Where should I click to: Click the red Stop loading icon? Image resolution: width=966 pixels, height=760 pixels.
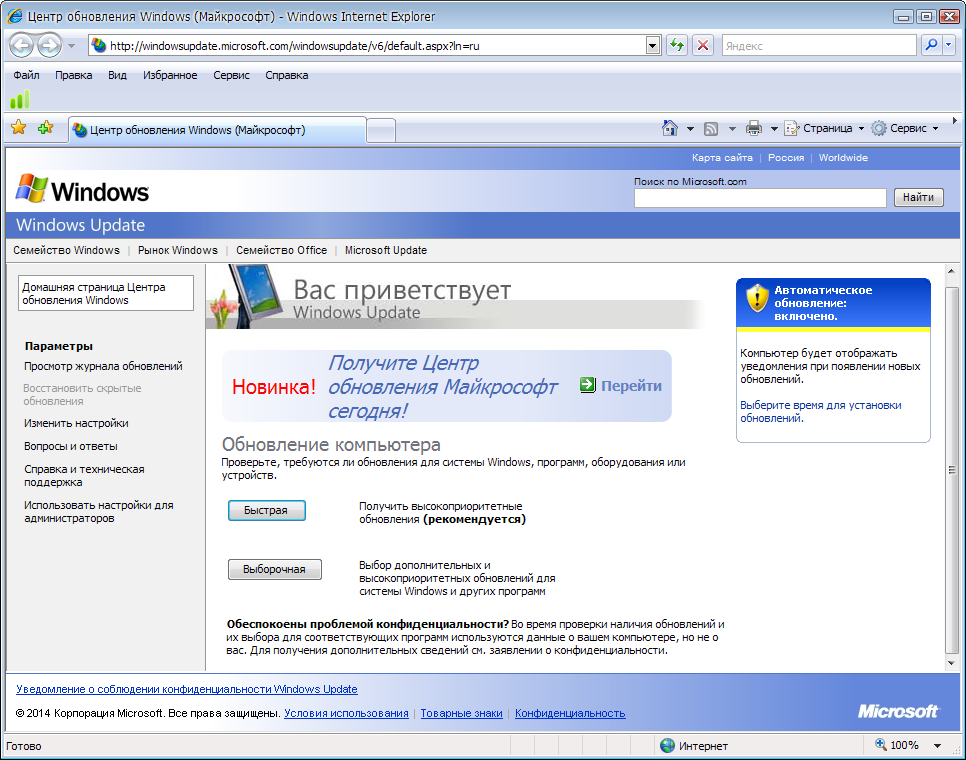tap(703, 45)
